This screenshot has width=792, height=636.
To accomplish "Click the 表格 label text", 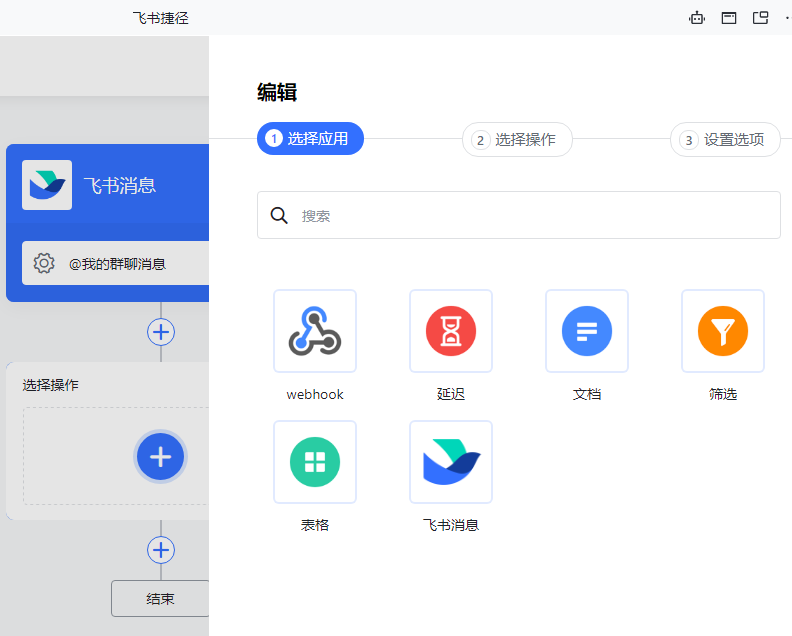I will tap(315, 525).
